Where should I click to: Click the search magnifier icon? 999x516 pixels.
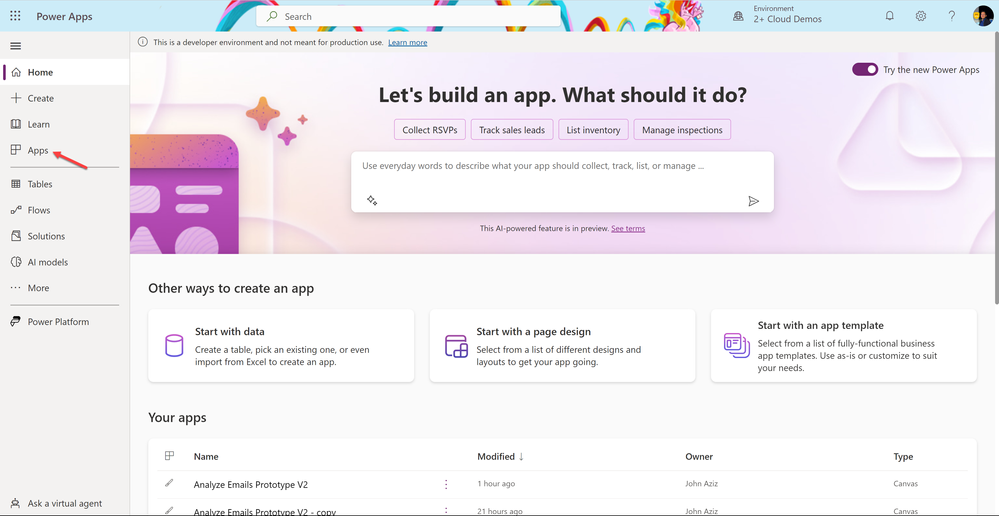(273, 17)
